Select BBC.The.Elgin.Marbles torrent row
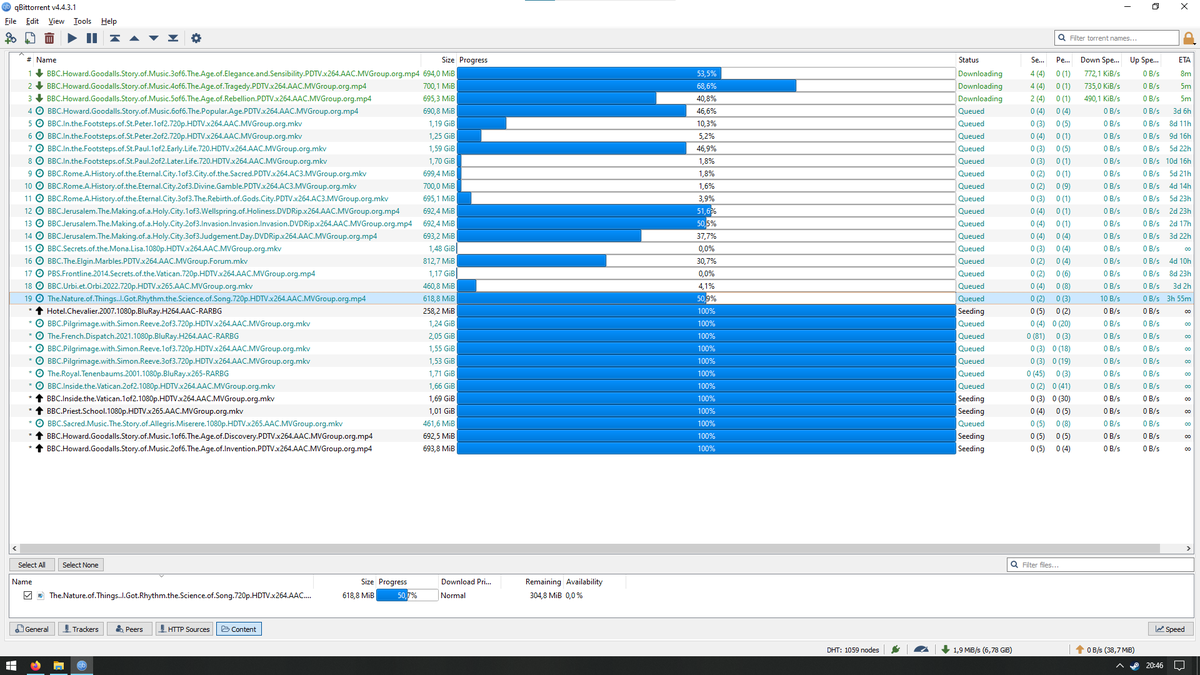1200x675 pixels. click(600, 261)
